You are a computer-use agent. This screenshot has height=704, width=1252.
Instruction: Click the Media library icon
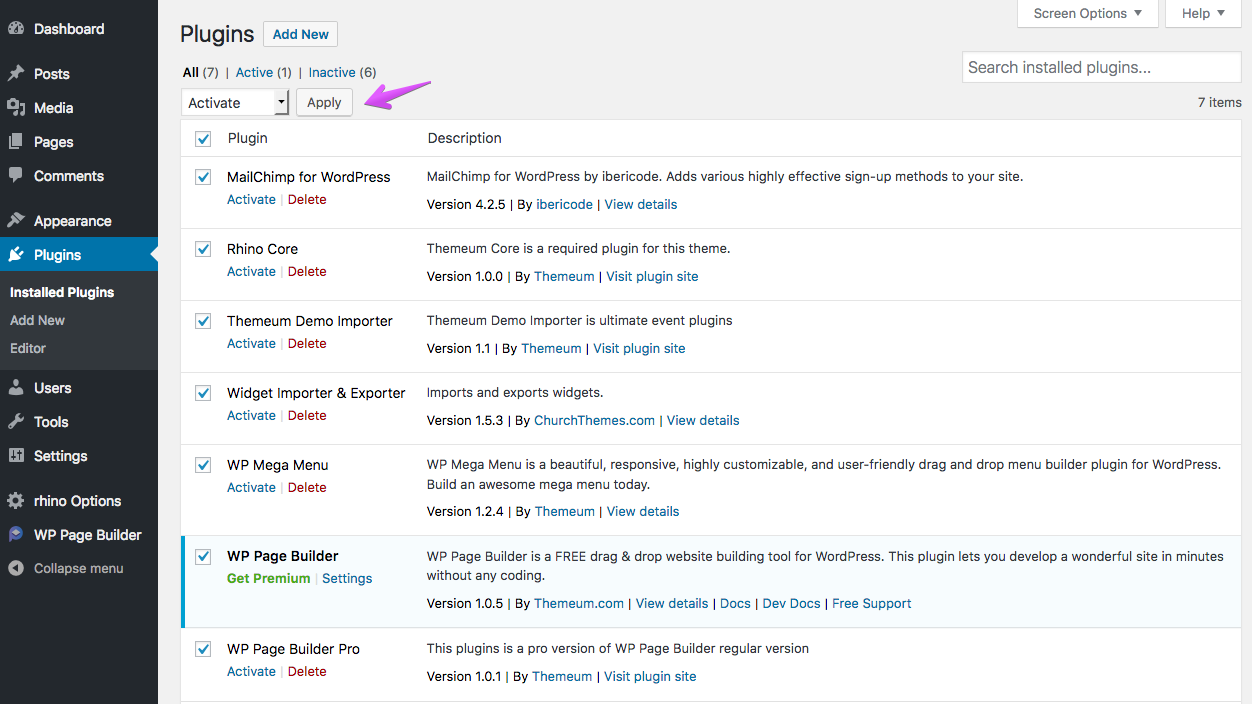point(16,108)
